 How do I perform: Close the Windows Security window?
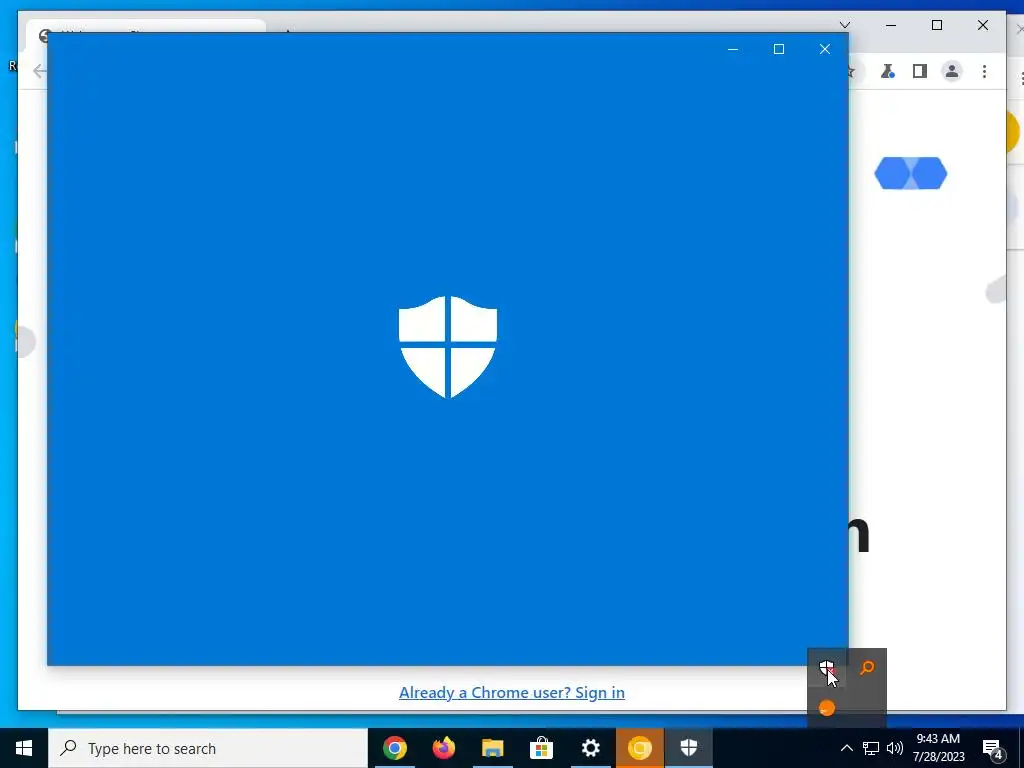pos(825,49)
